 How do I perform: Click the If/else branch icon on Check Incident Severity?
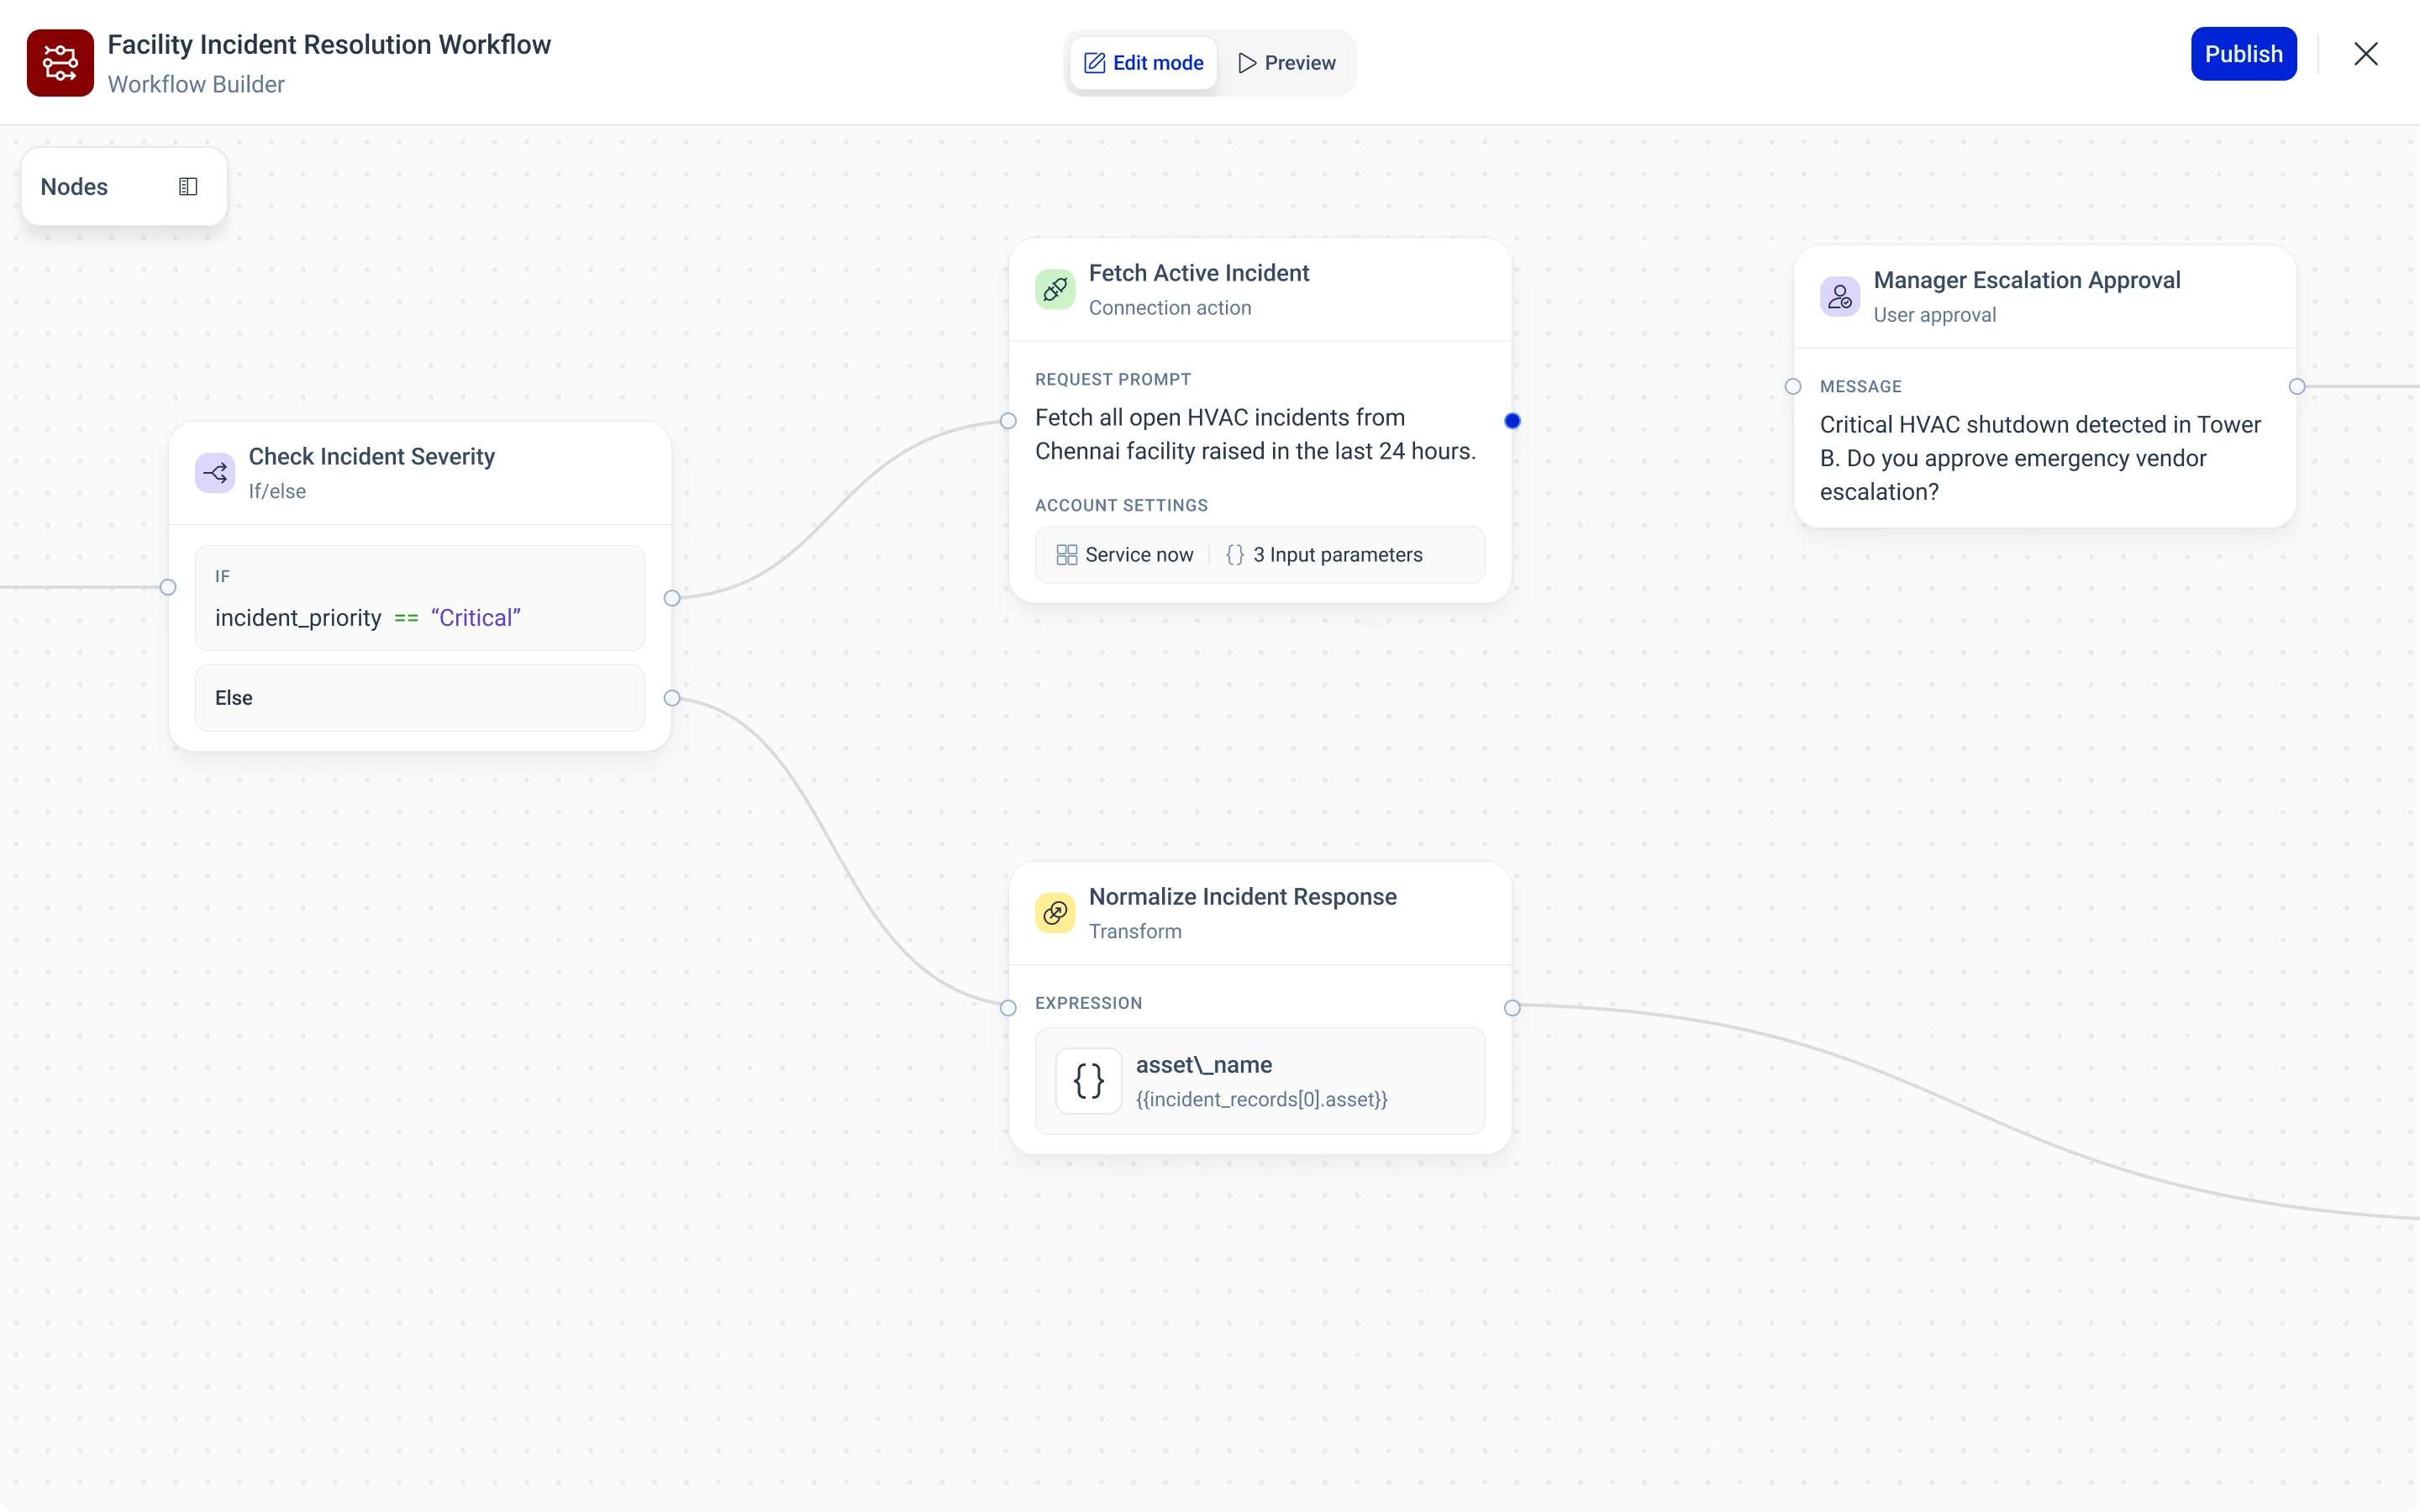point(215,473)
